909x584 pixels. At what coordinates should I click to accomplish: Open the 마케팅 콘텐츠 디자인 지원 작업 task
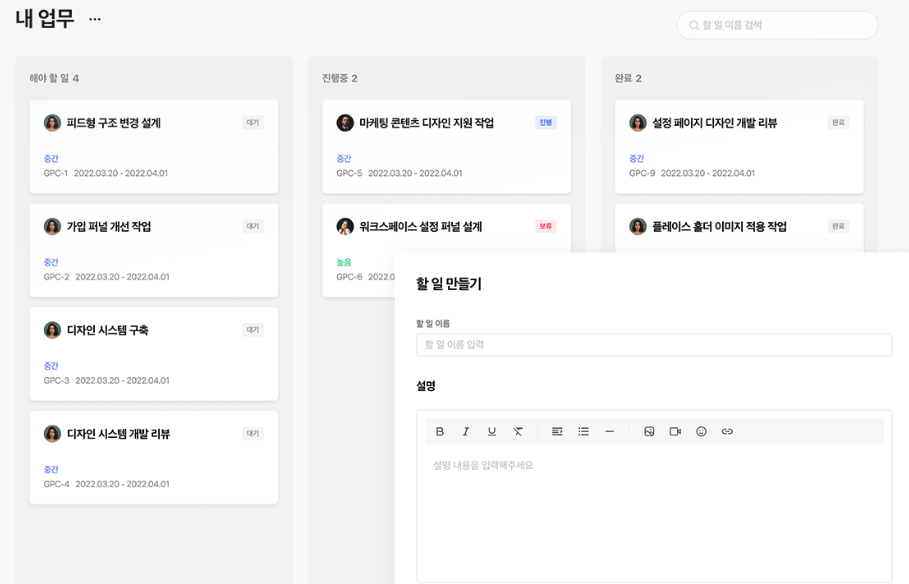[x=426, y=123]
